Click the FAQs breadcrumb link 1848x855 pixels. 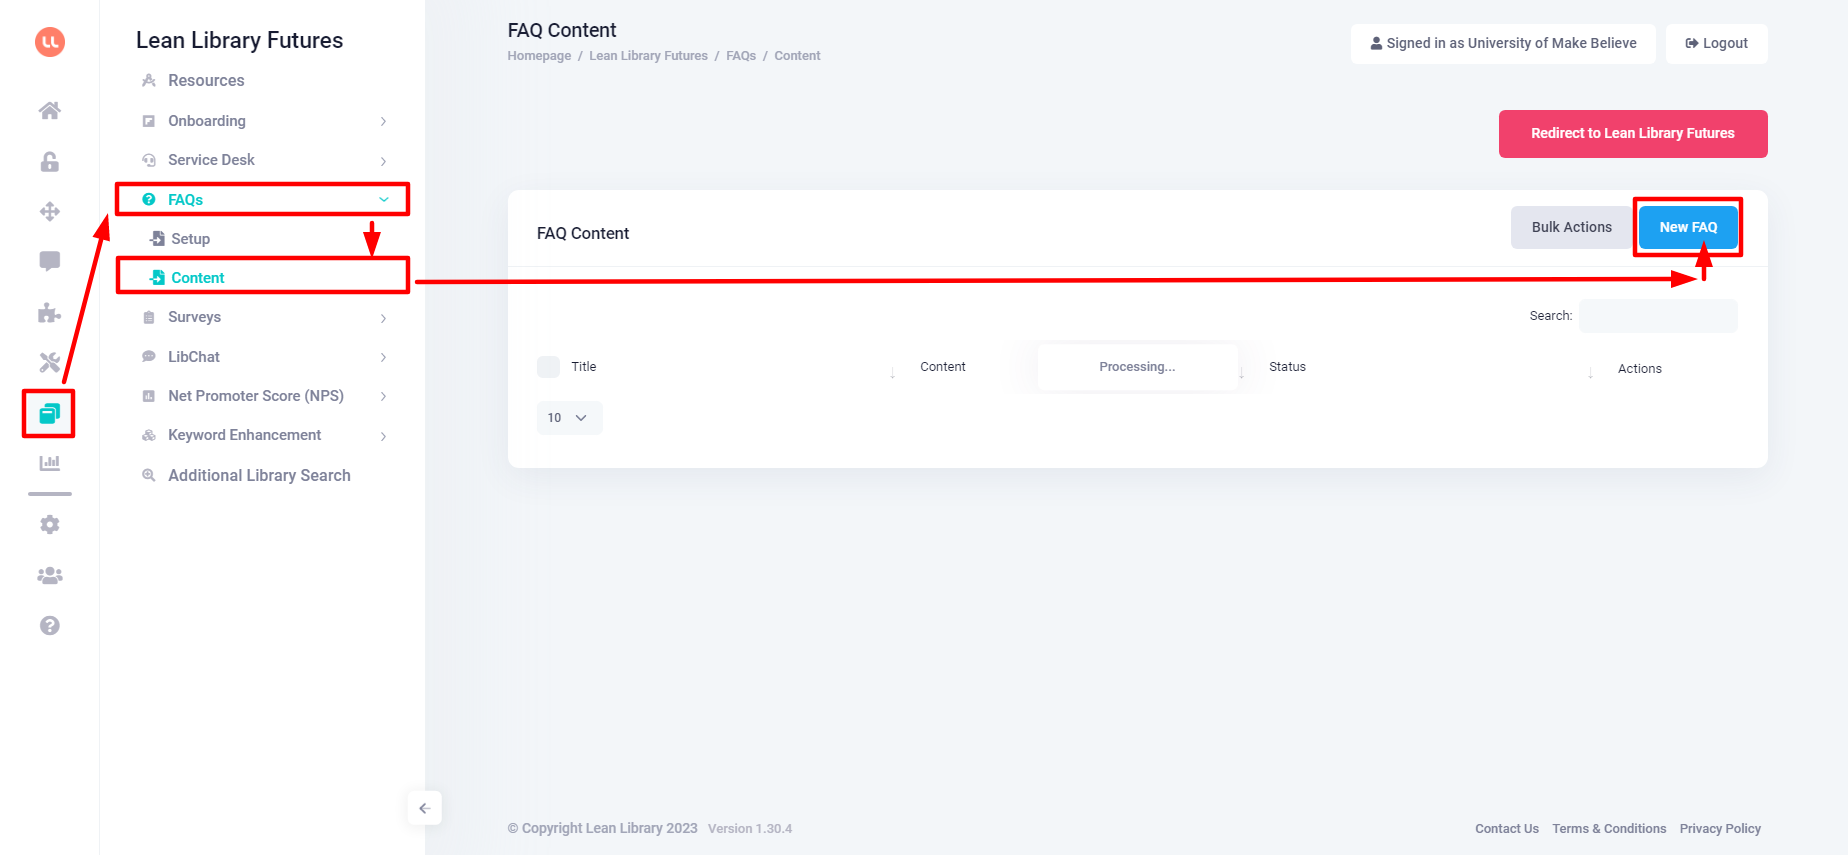pos(741,55)
